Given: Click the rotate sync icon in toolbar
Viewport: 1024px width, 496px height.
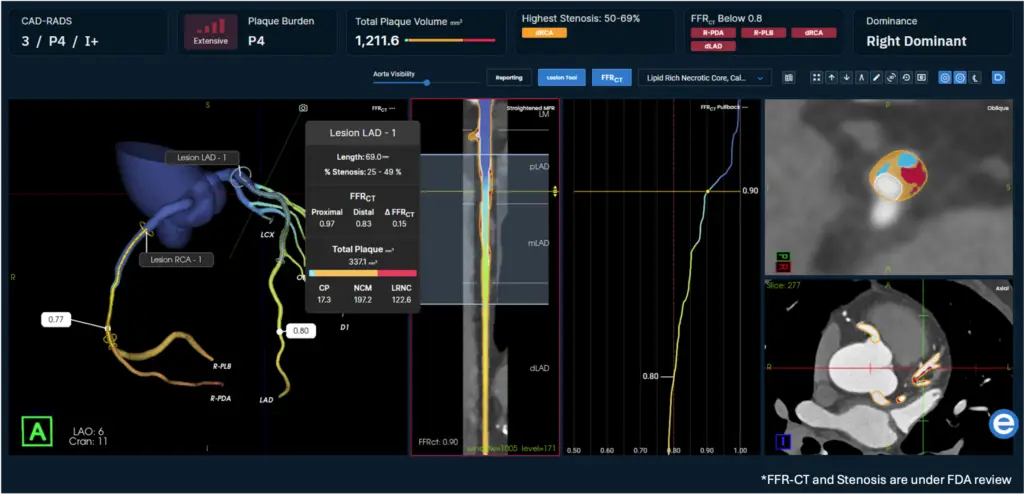Looking at the screenshot, I should point(891,78).
